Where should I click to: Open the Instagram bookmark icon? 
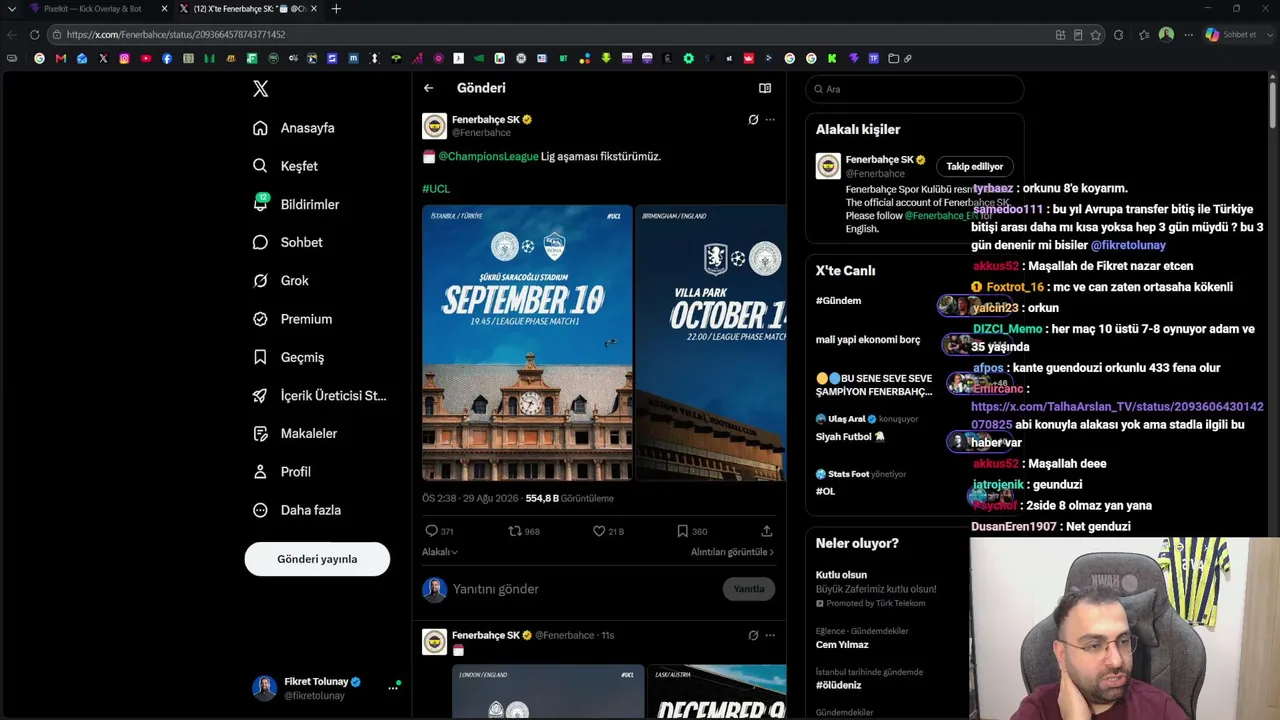coord(124,59)
